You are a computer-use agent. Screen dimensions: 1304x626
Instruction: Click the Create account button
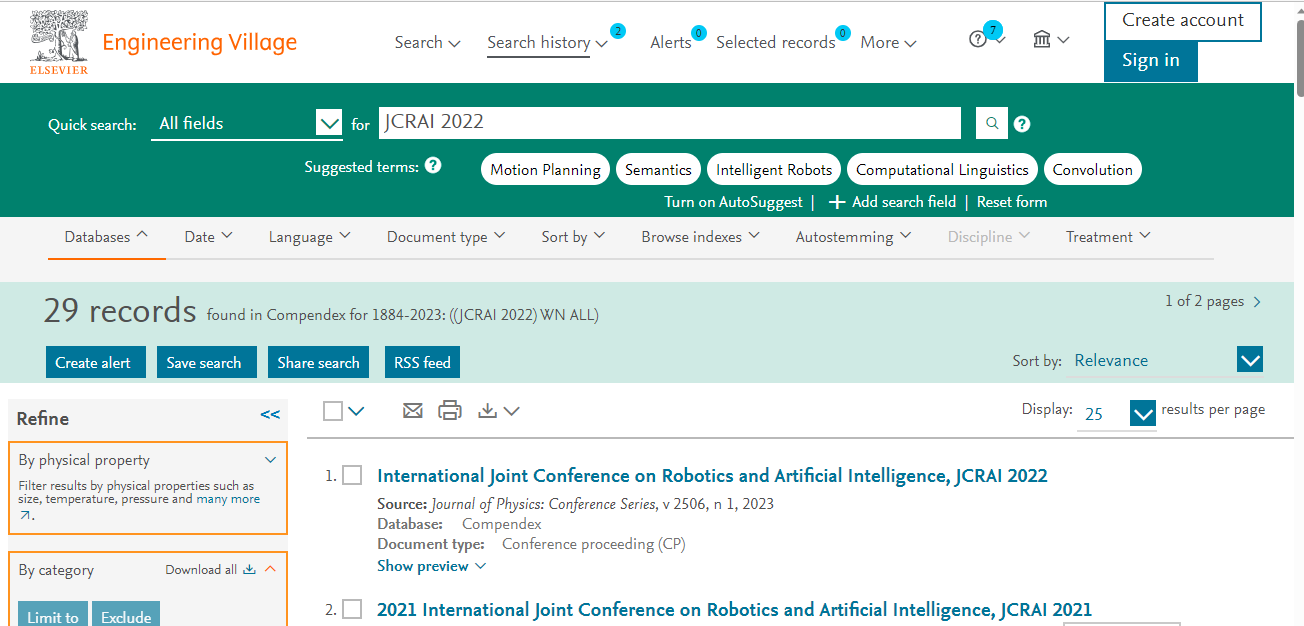tap(1183, 21)
